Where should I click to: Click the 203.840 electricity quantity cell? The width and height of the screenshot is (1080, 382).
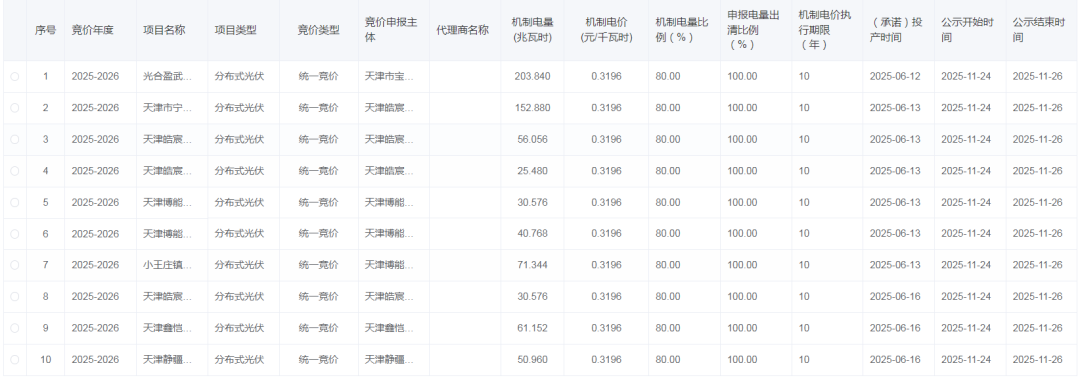click(x=533, y=76)
